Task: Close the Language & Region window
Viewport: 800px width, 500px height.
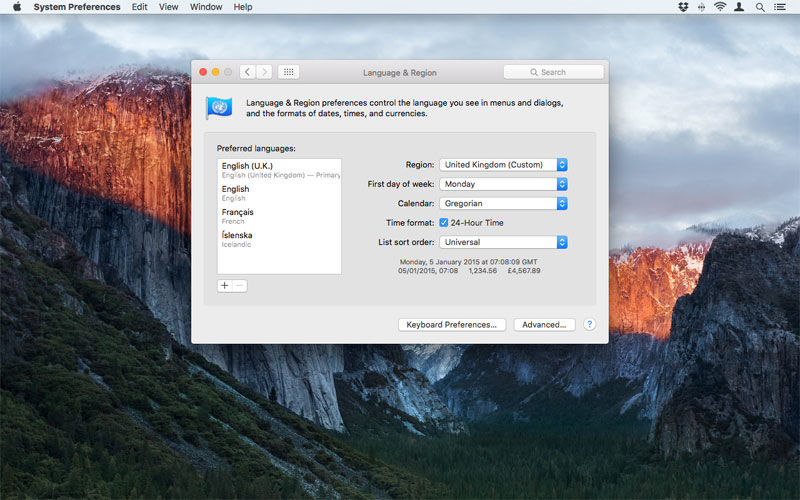Action: coord(203,72)
